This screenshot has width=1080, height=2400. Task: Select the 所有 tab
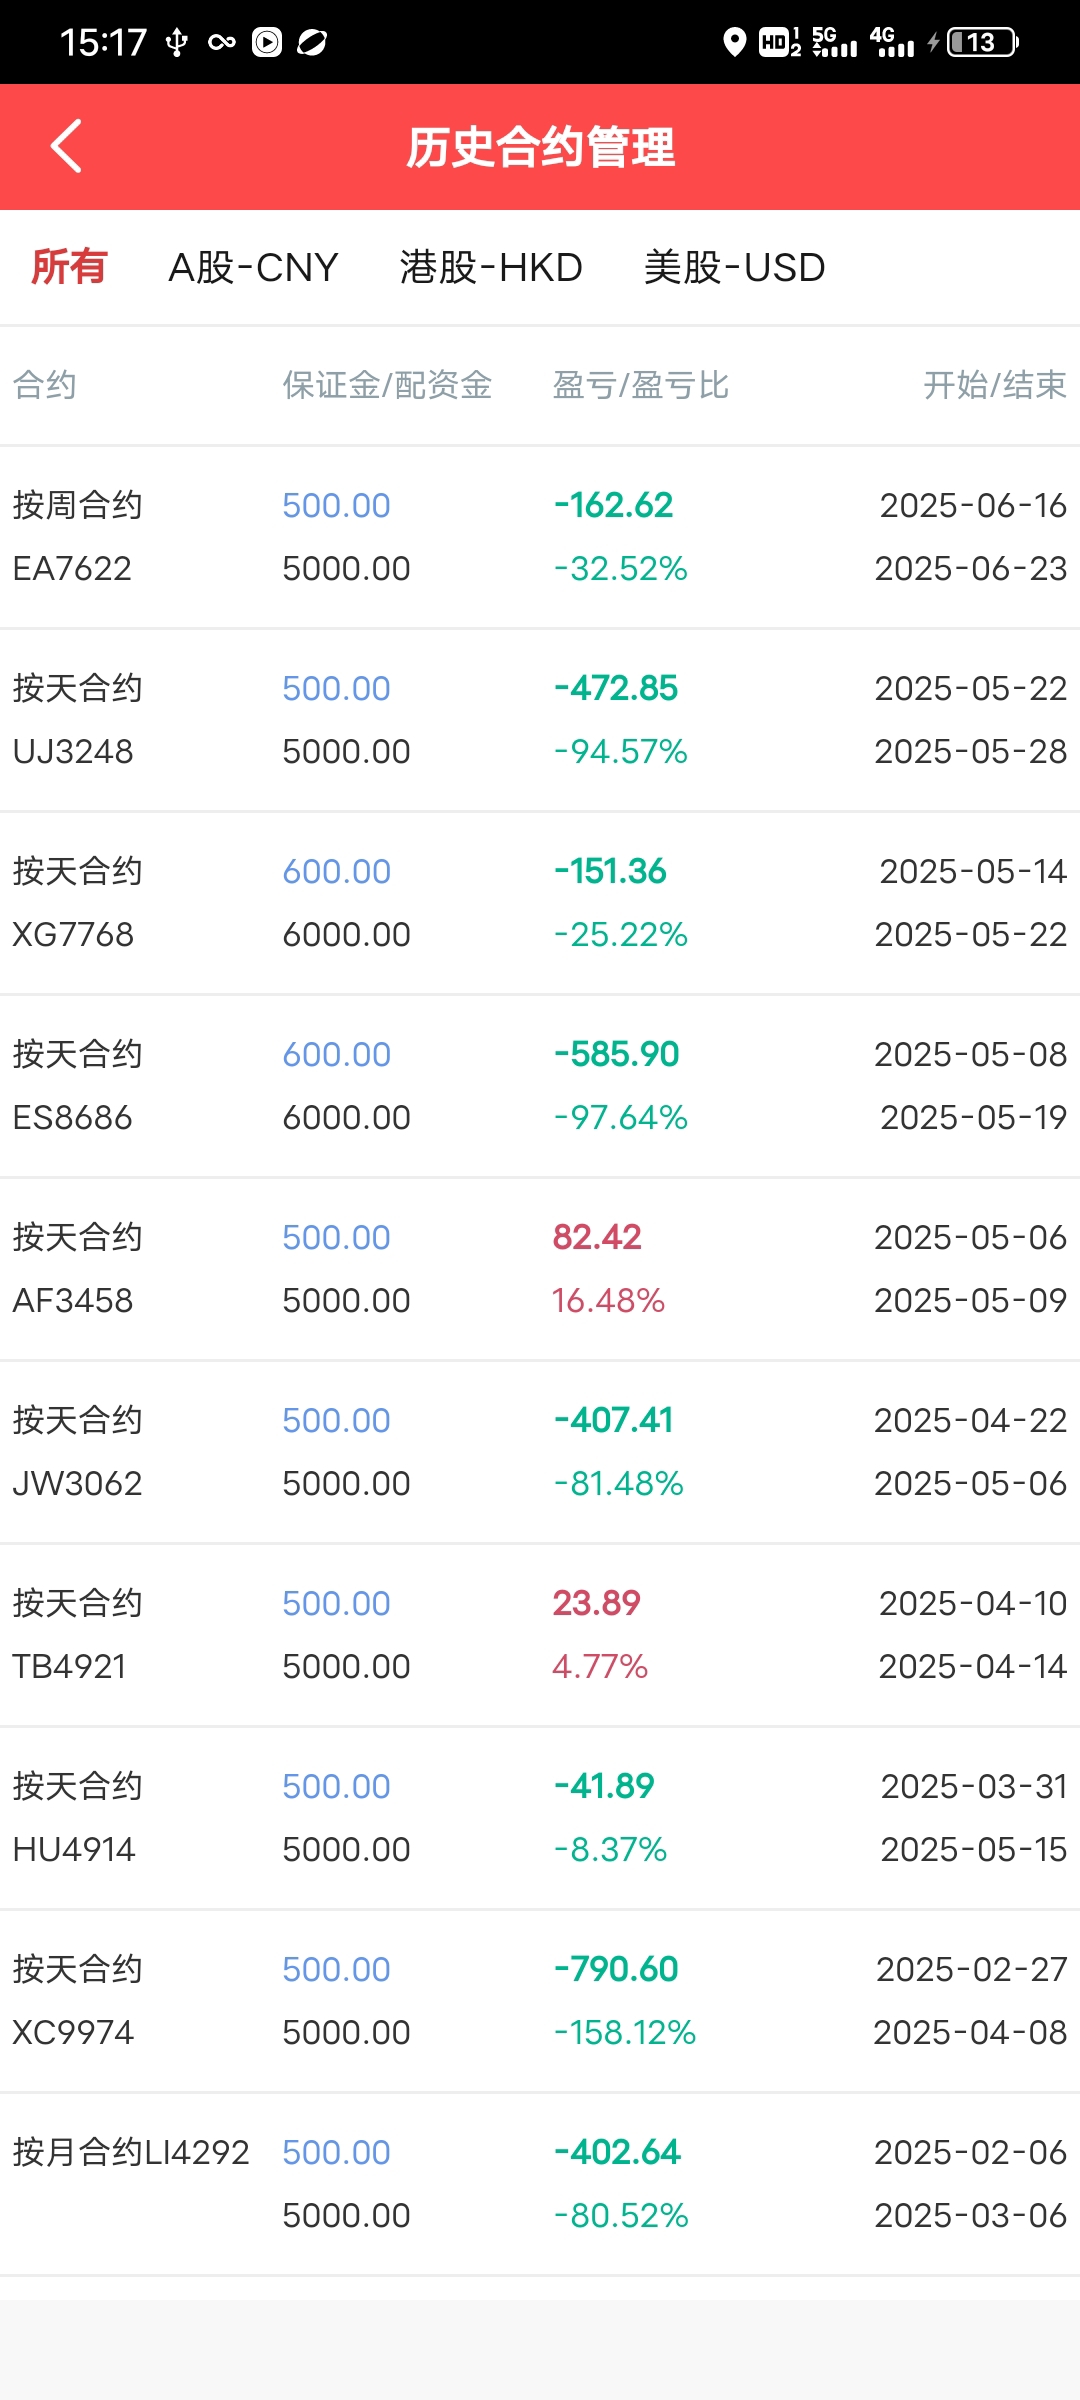tap(69, 267)
